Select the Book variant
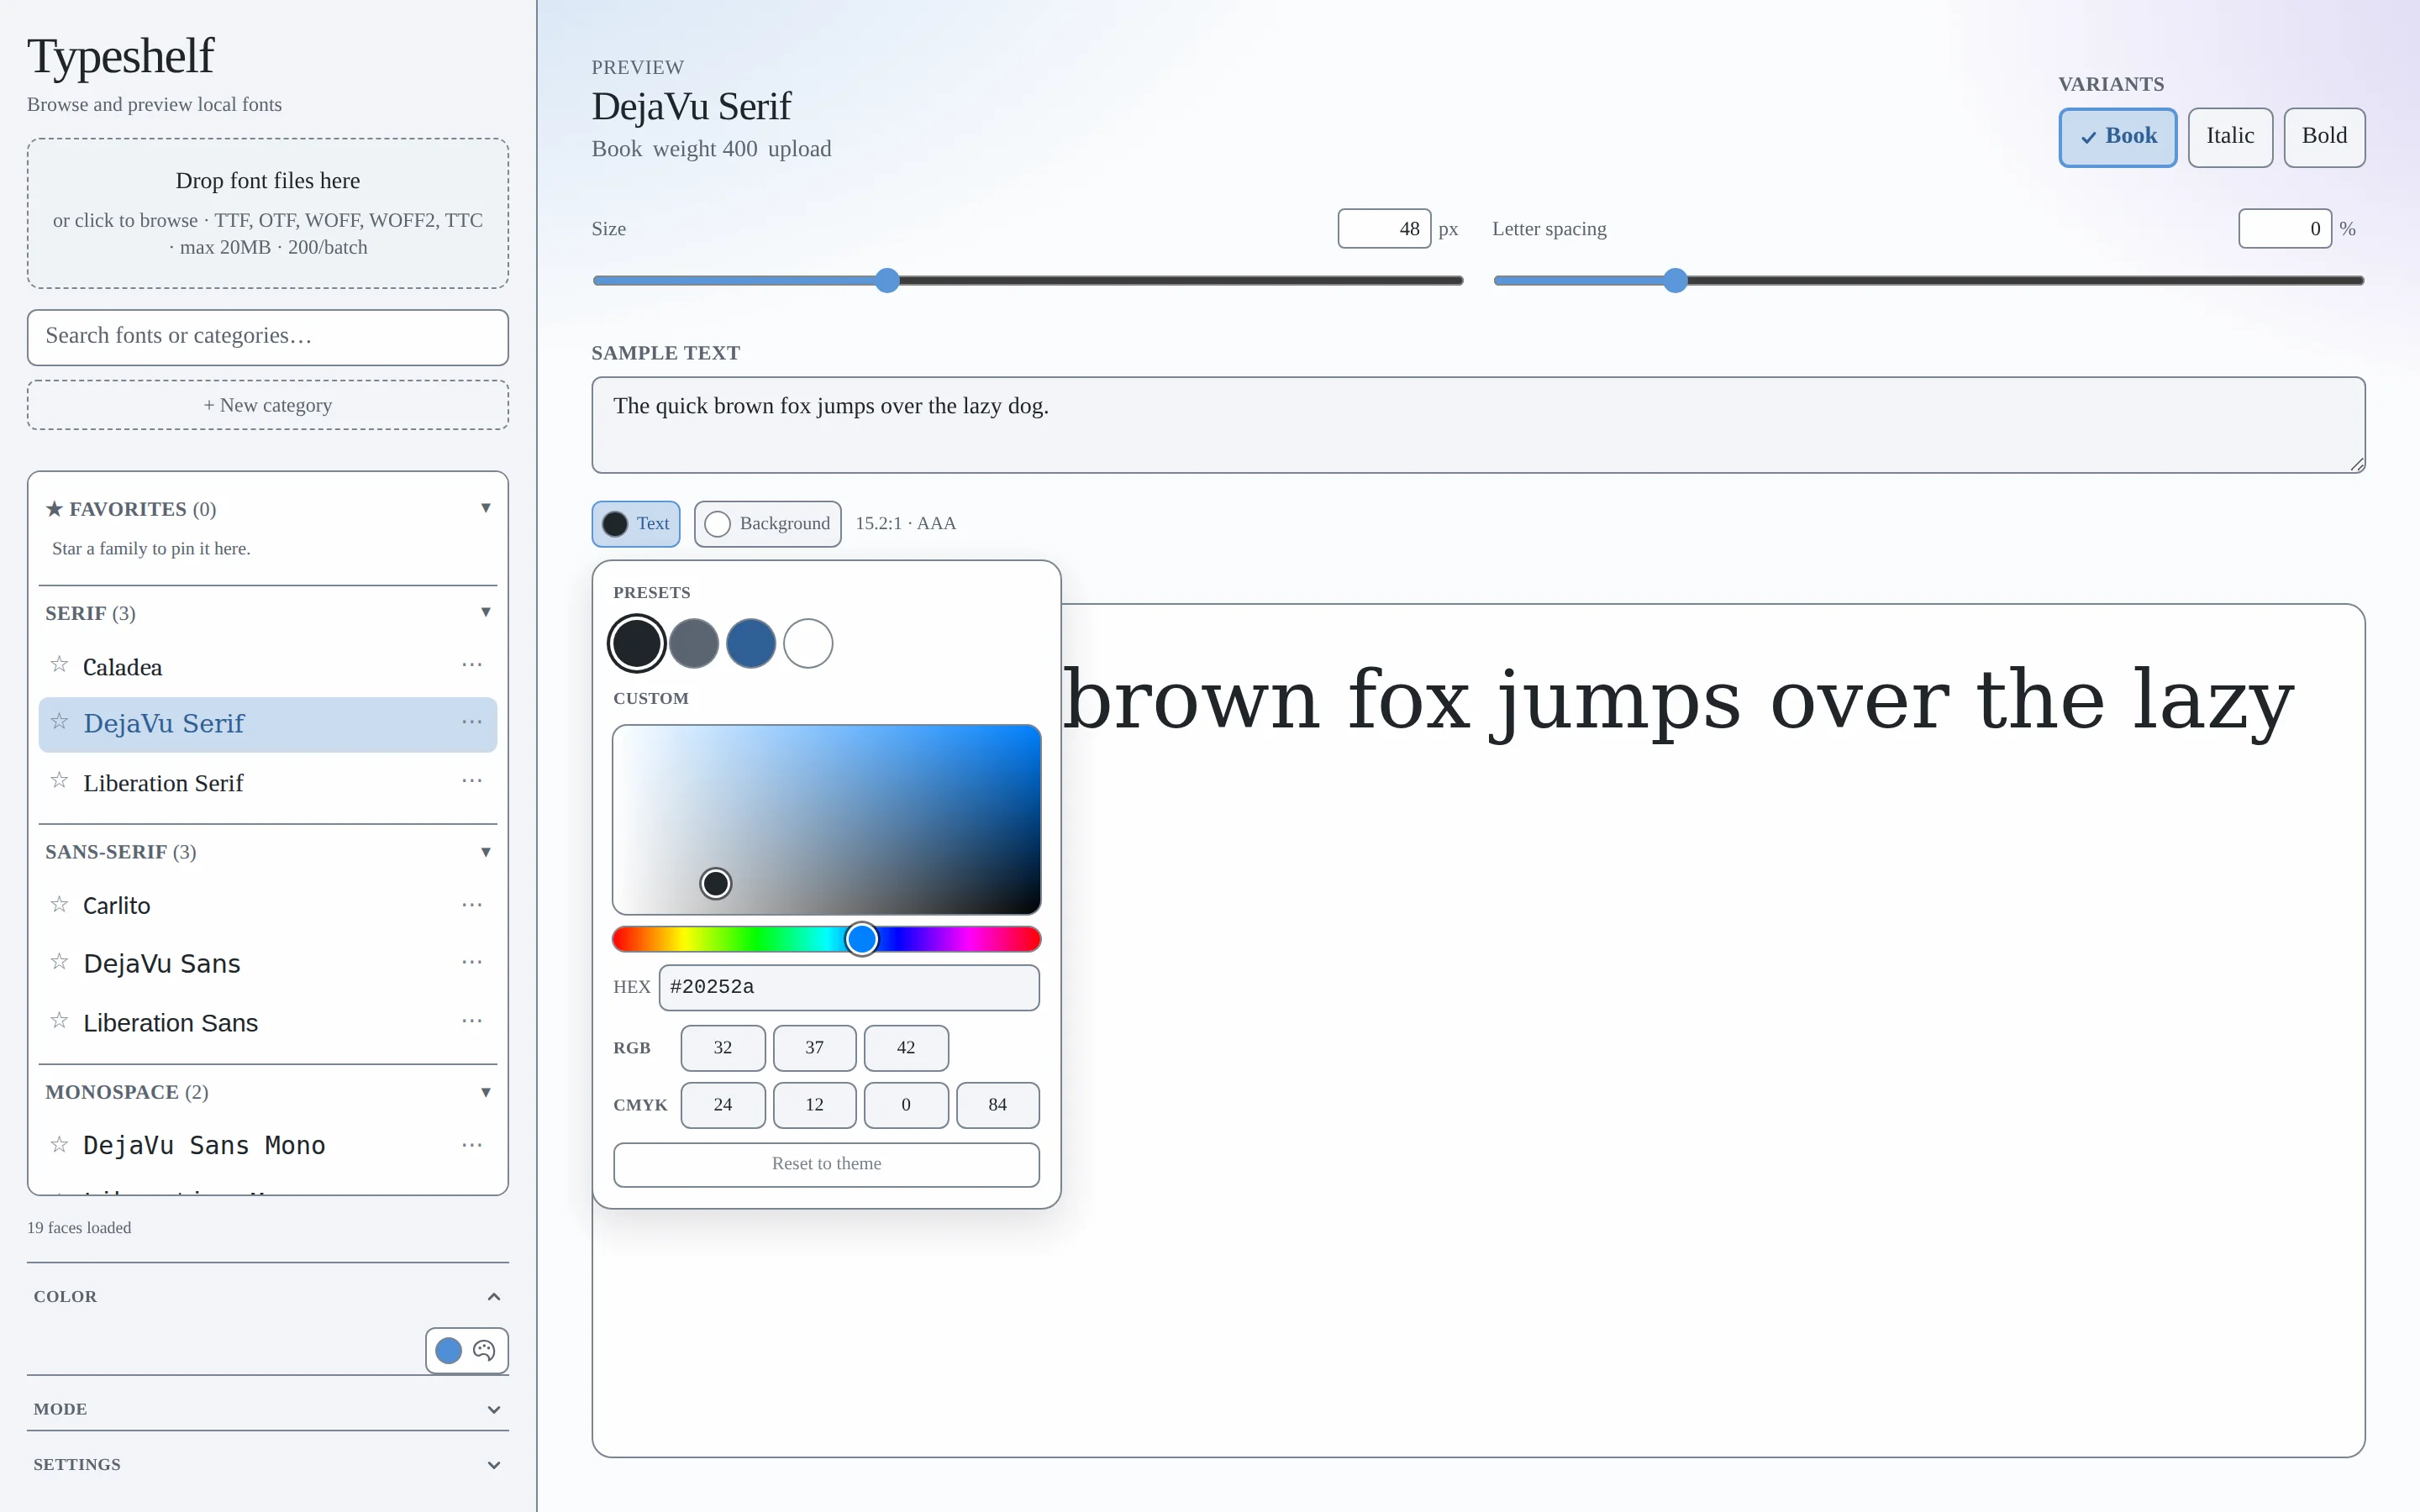 click(2117, 137)
